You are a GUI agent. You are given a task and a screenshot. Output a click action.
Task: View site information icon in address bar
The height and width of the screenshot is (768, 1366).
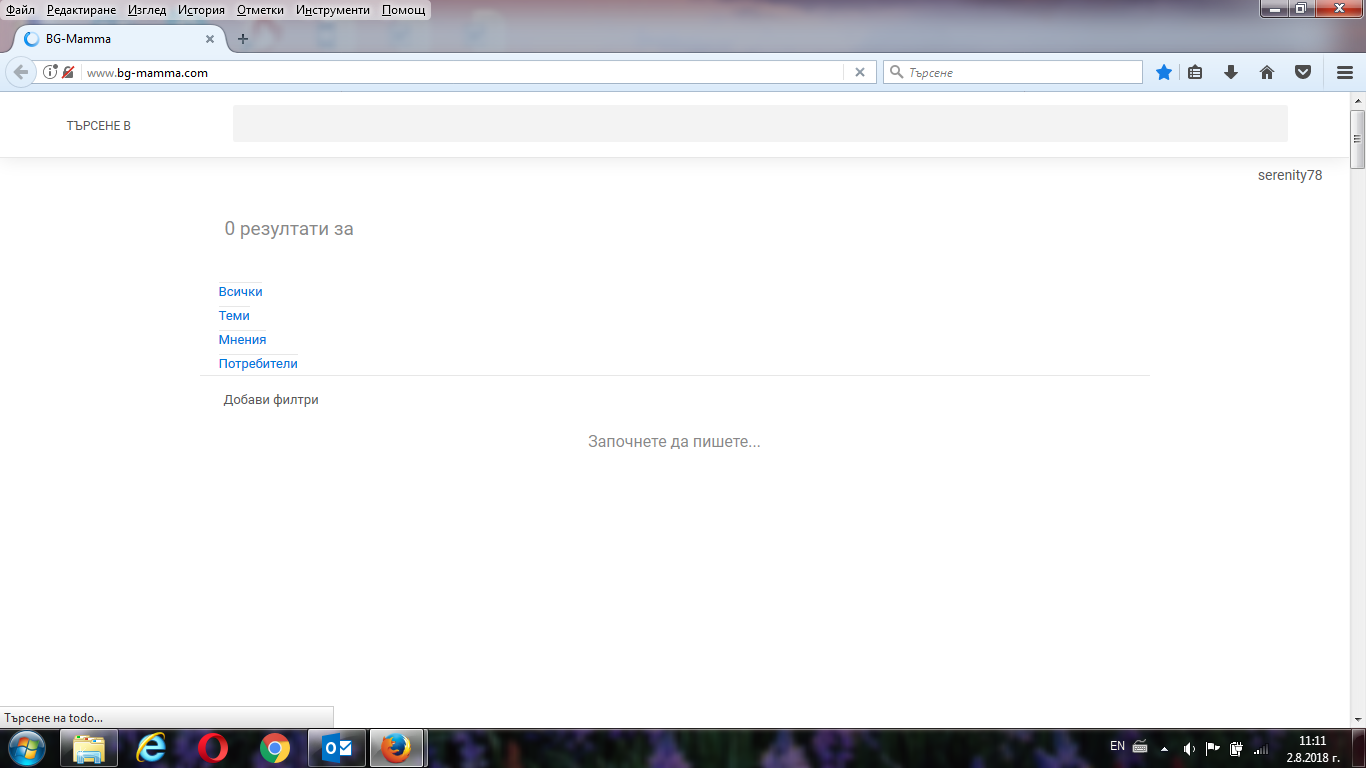[50, 72]
